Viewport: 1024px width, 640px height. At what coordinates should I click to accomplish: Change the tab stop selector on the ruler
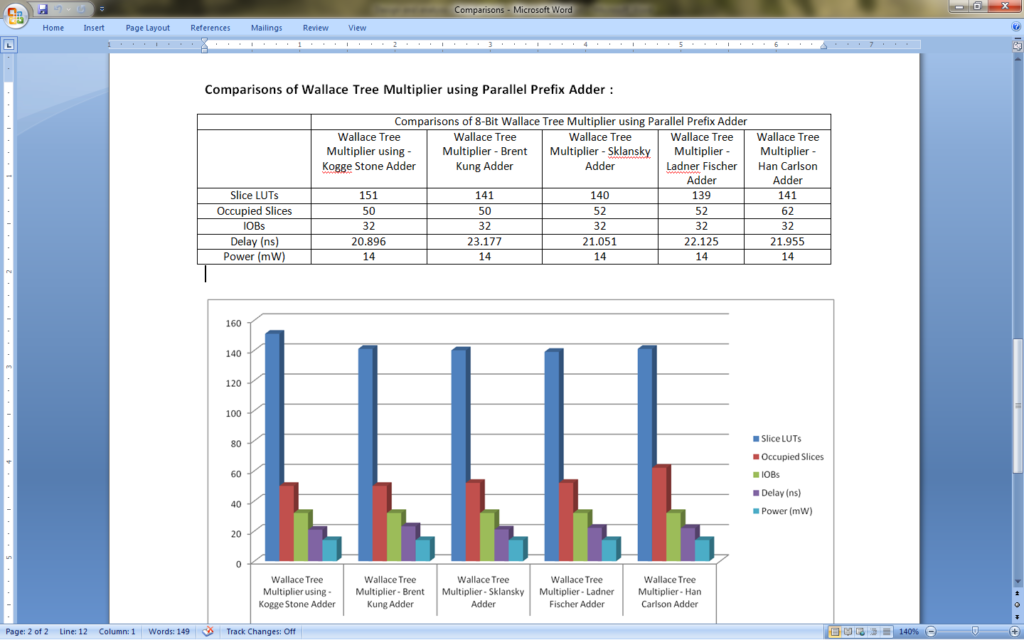[10, 44]
